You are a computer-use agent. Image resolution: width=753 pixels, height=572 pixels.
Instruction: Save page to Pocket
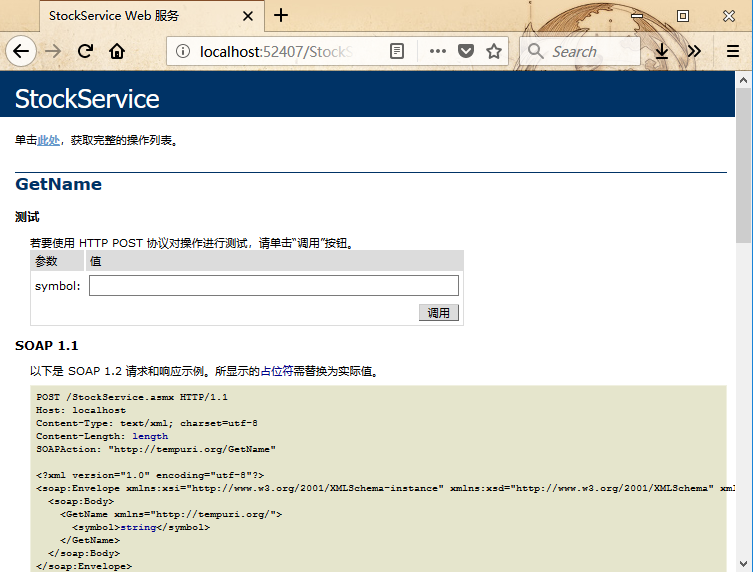point(466,51)
